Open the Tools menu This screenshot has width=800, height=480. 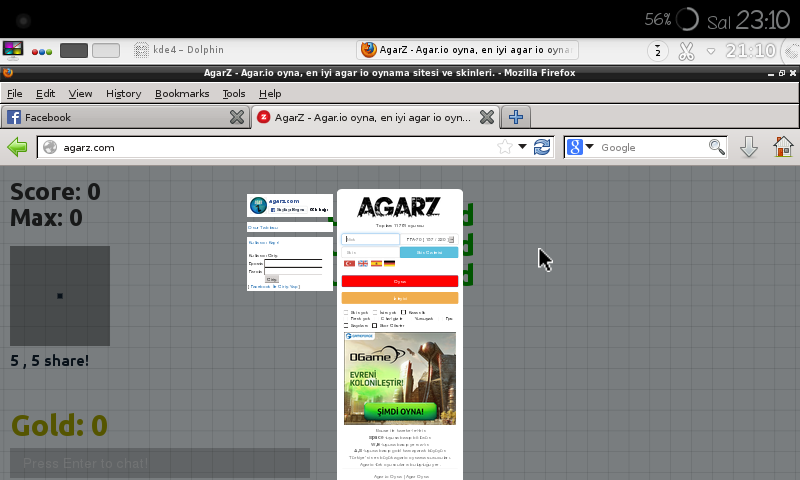tap(234, 93)
